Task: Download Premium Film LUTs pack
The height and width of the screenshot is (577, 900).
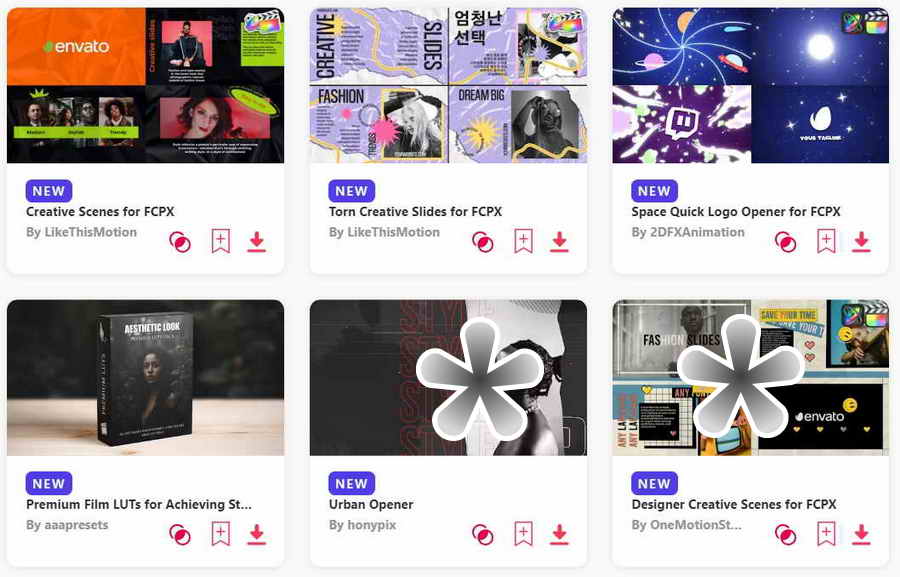Action: 257,535
